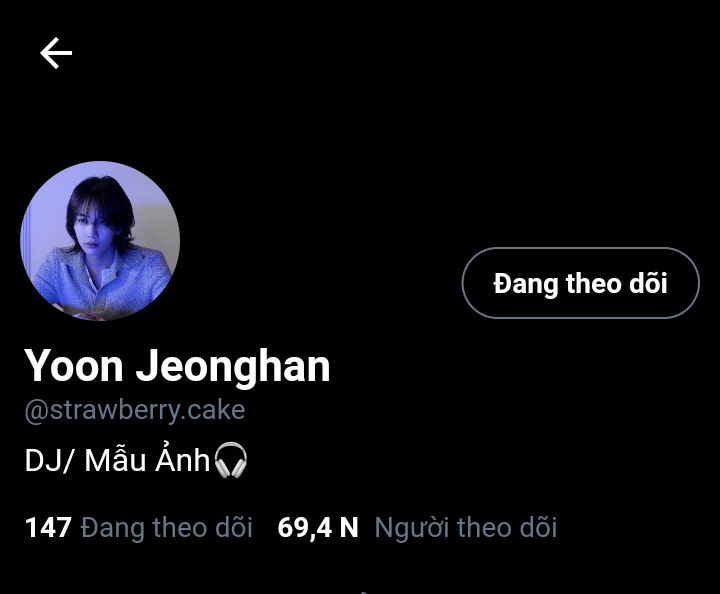Click the display name Yoon Jeonghan
This screenshot has height=594, width=720.
(177, 366)
